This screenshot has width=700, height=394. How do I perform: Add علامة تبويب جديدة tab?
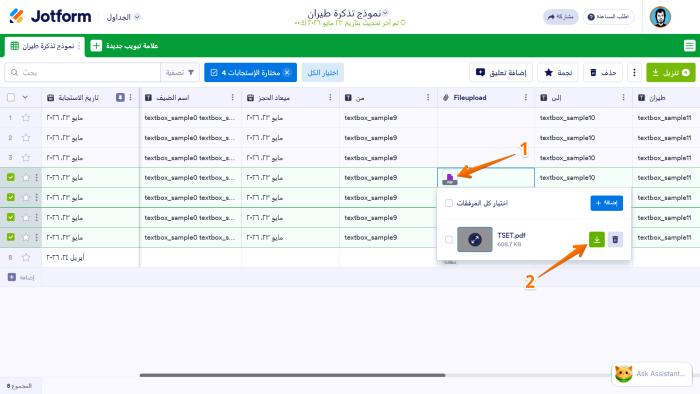[x=125, y=46]
